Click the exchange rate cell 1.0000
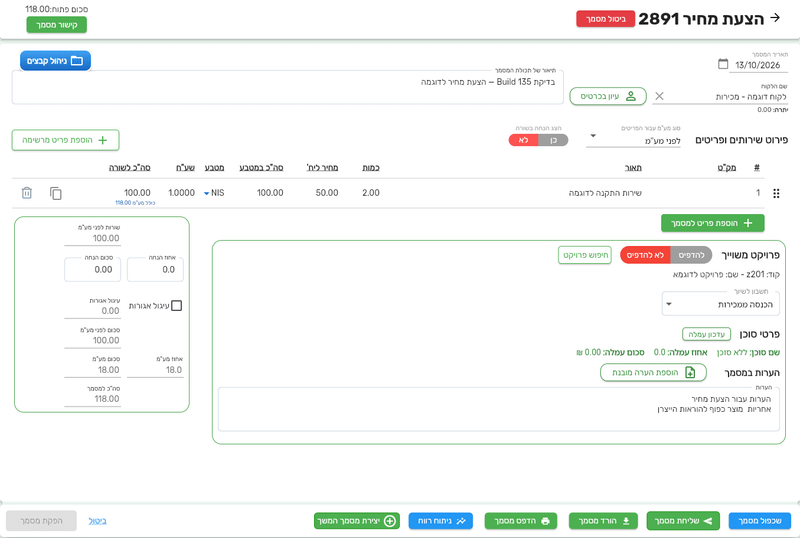The width and height of the screenshot is (800, 538). (x=182, y=192)
